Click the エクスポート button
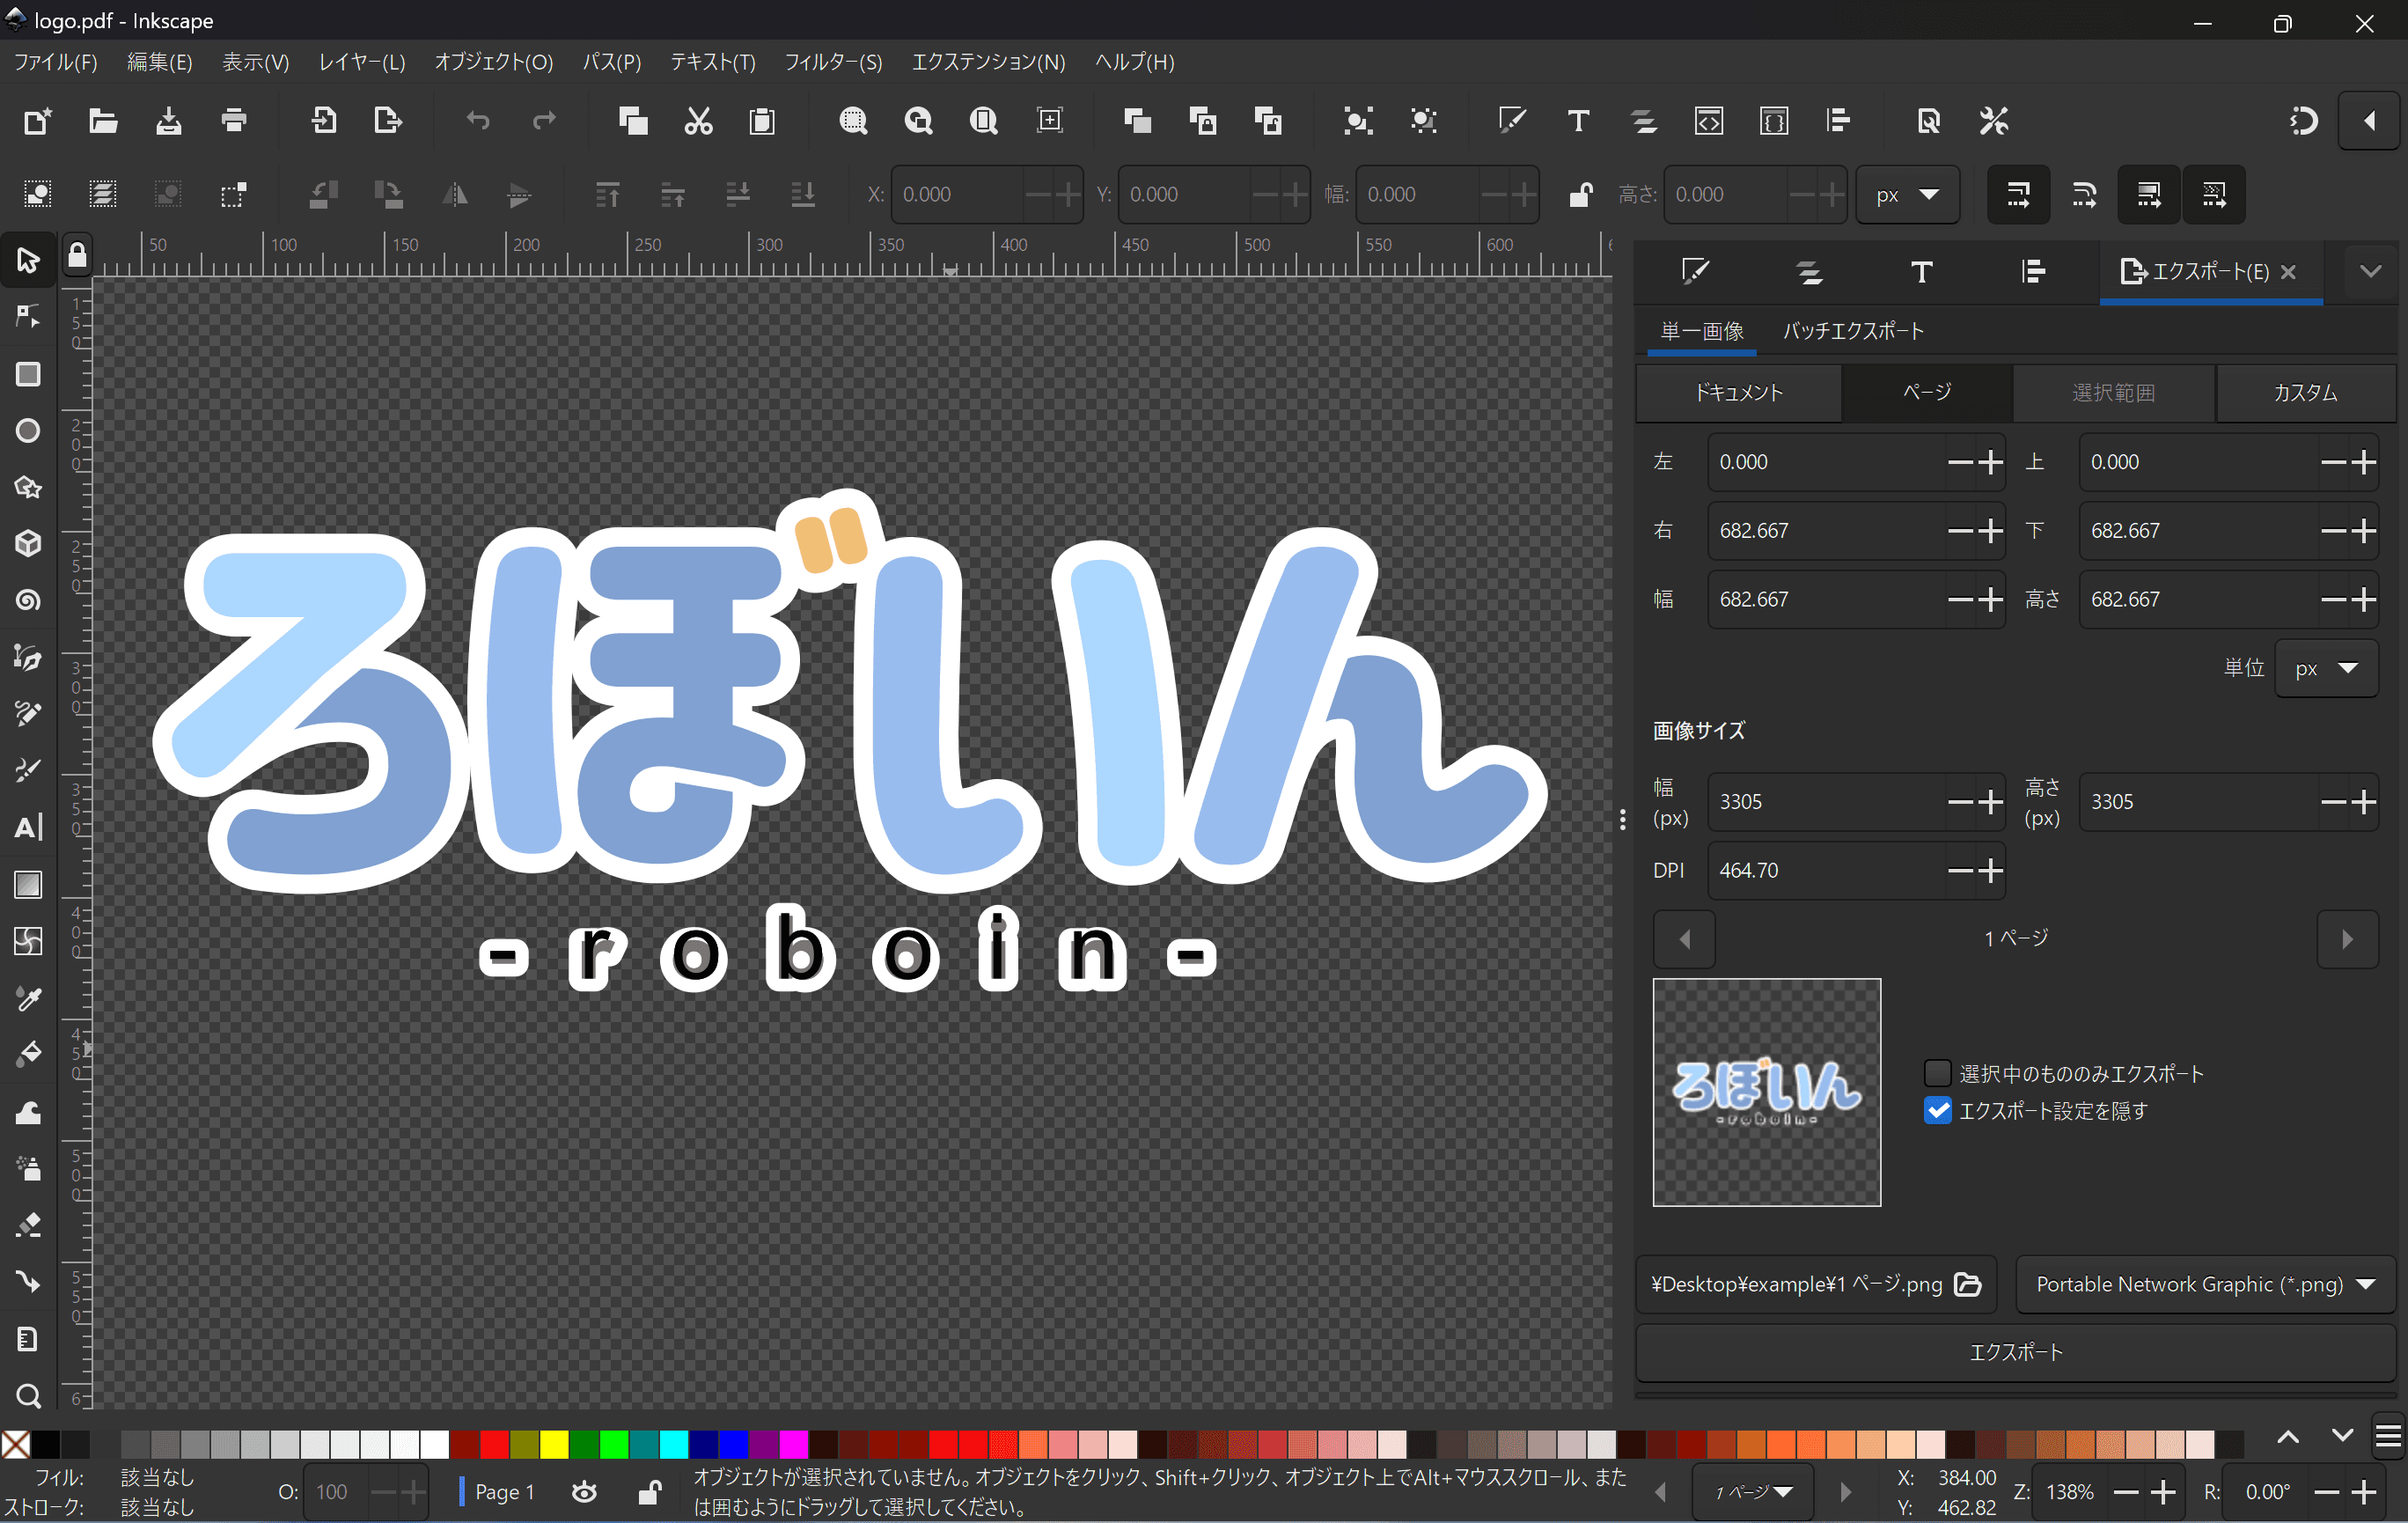This screenshot has height=1523, width=2408. tap(2016, 1352)
